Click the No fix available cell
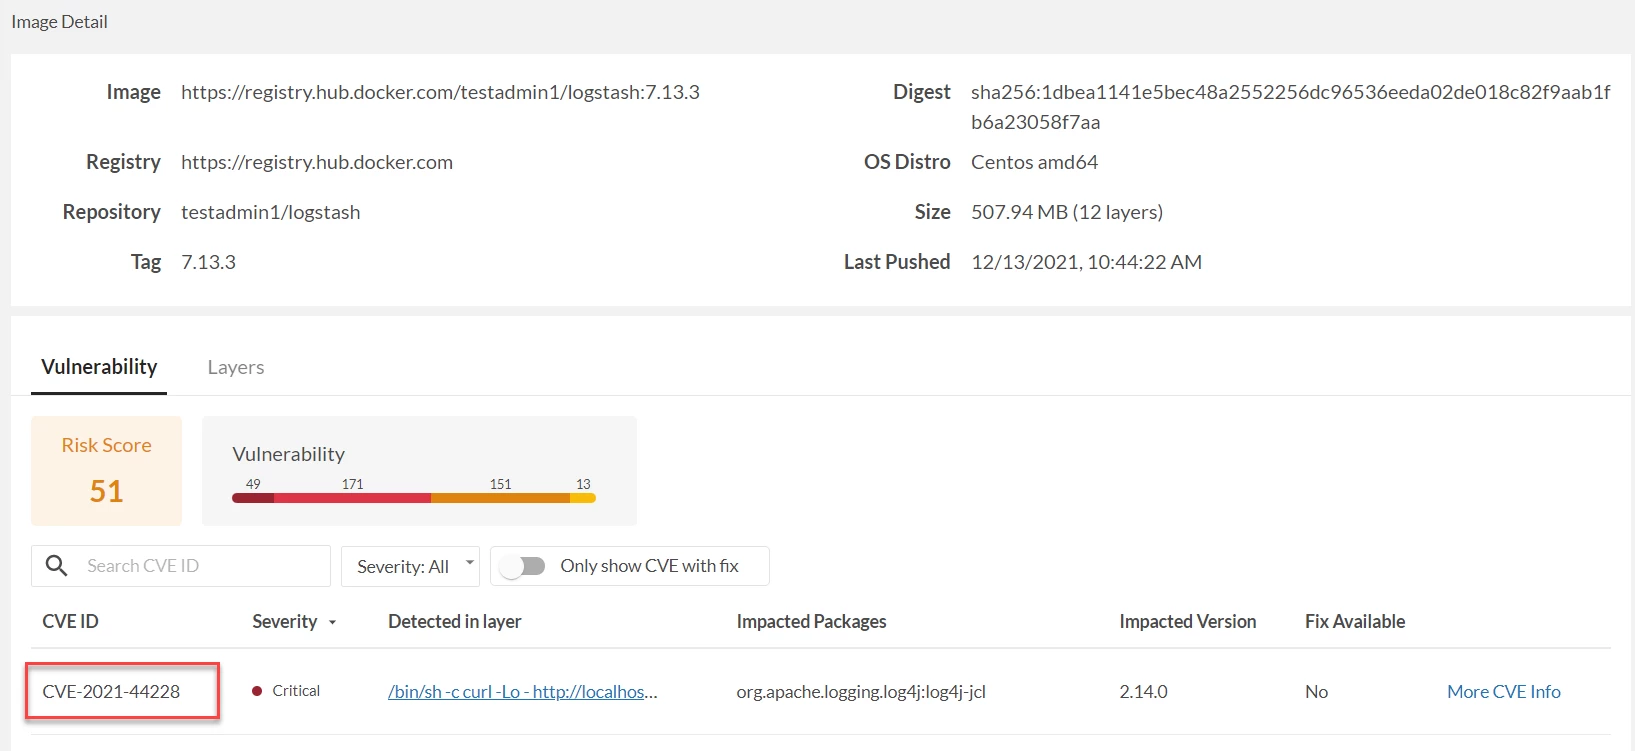 (1316, 691)
